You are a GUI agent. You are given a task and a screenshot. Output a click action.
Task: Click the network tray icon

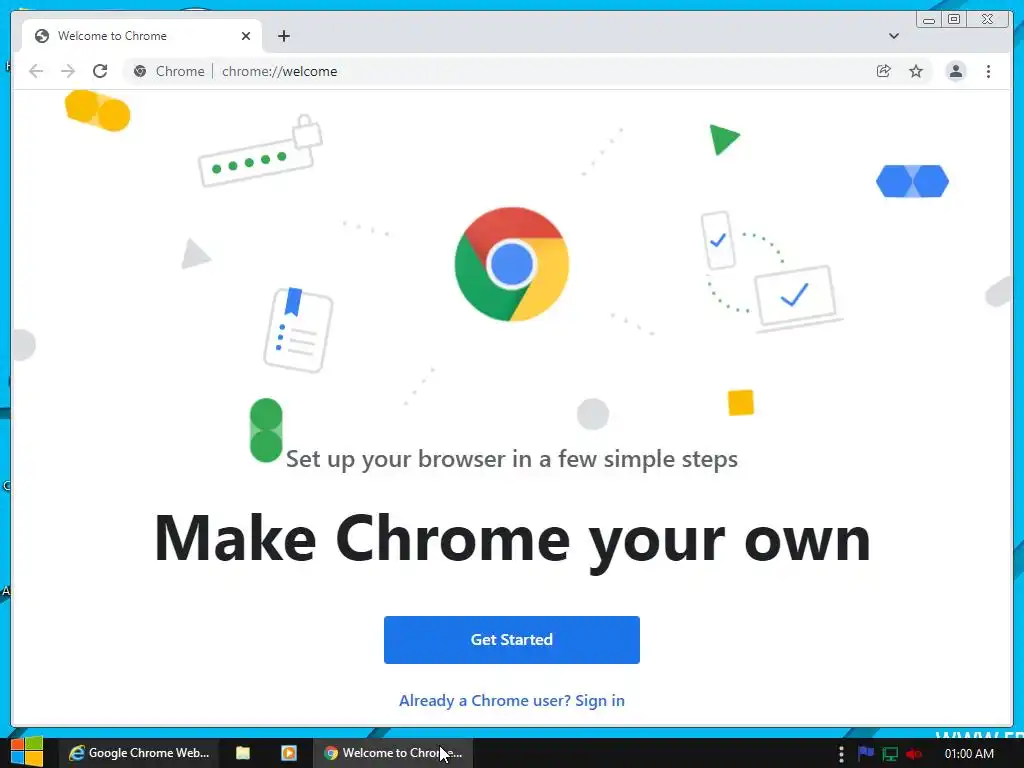point(889,754)
